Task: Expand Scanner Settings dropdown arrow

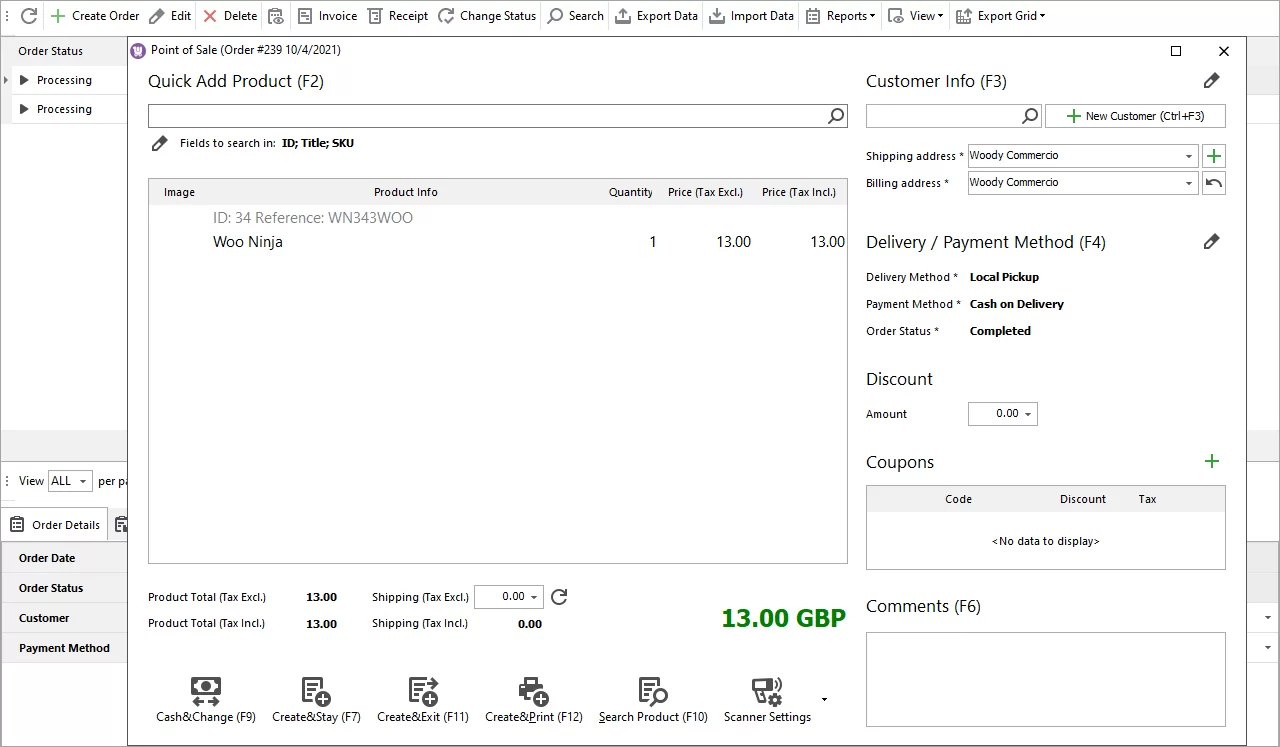Action: pyautogui.click(x=824, y=699)
